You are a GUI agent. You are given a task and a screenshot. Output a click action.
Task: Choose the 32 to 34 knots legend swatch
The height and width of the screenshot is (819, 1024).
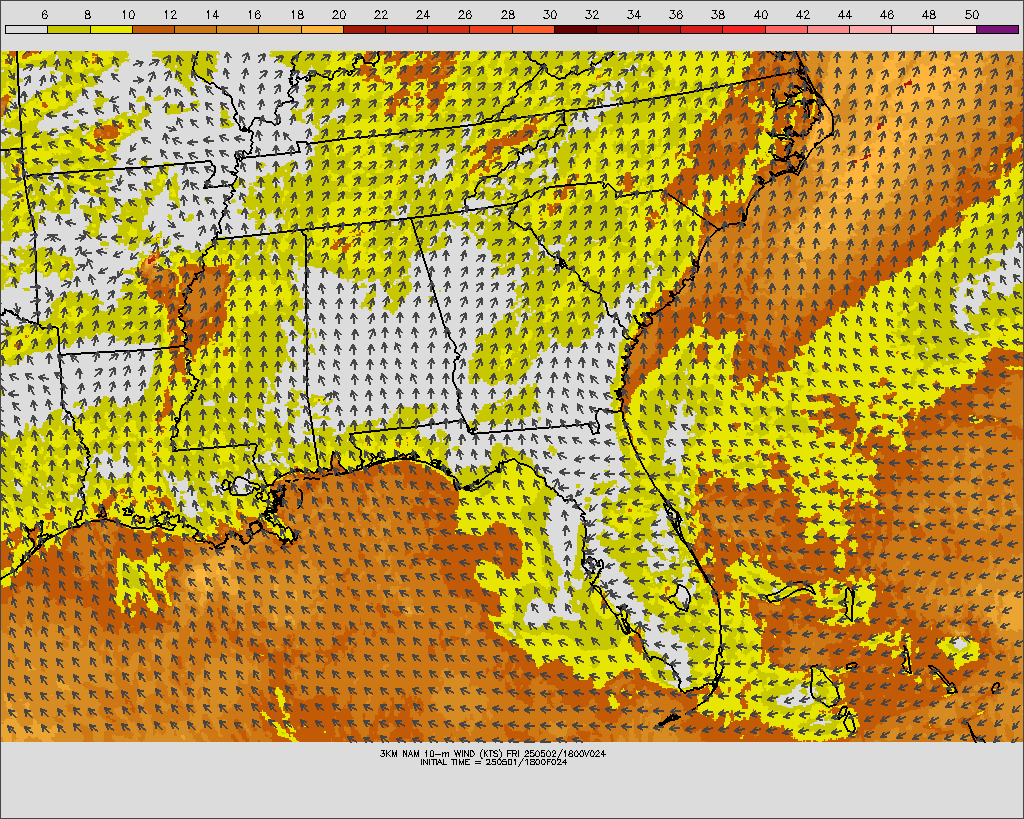[618, 29]
